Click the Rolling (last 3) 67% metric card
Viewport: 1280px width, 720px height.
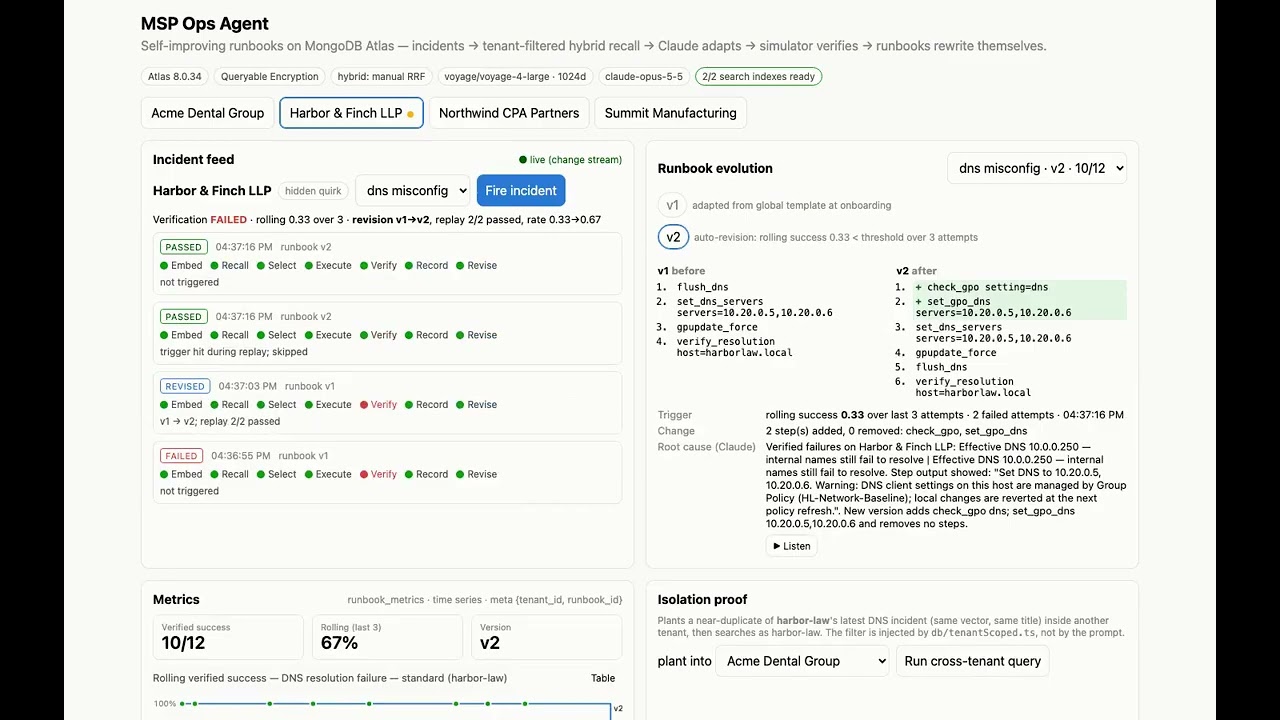(387, 637)
